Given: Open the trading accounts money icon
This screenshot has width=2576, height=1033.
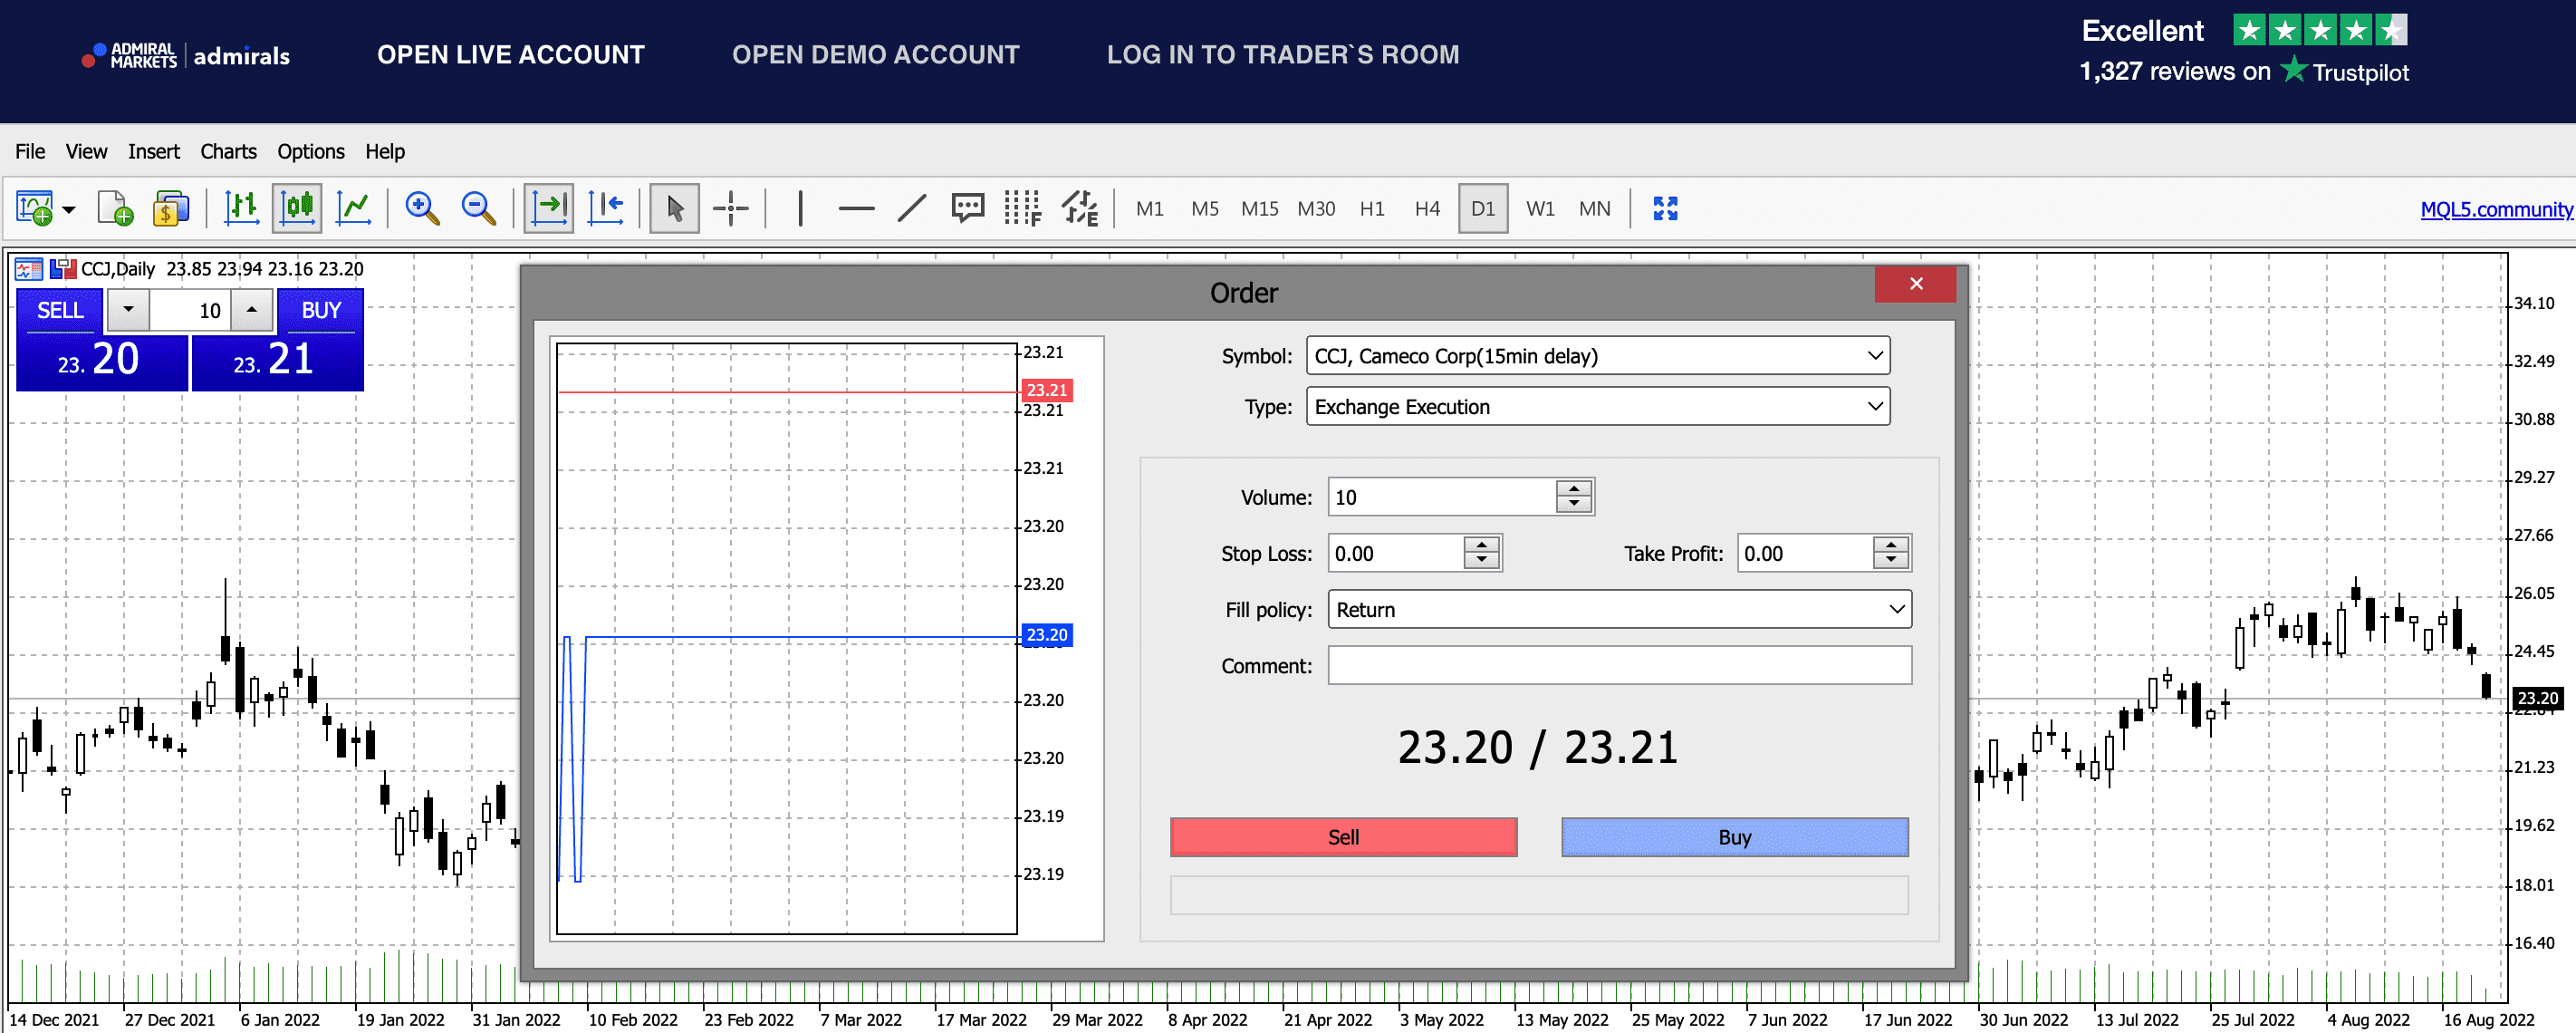Looking at the screenshot, I should tap(171, 209).
